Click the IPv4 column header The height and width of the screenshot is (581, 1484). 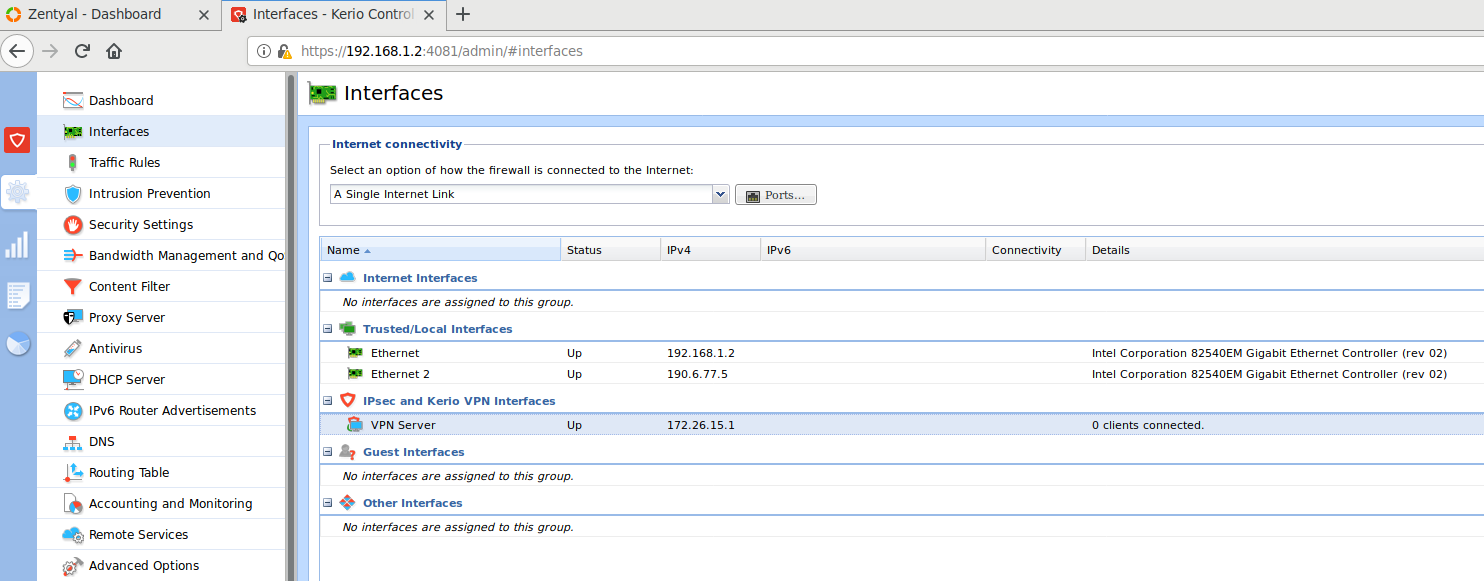pyautogui.click(x=710, y=250)
